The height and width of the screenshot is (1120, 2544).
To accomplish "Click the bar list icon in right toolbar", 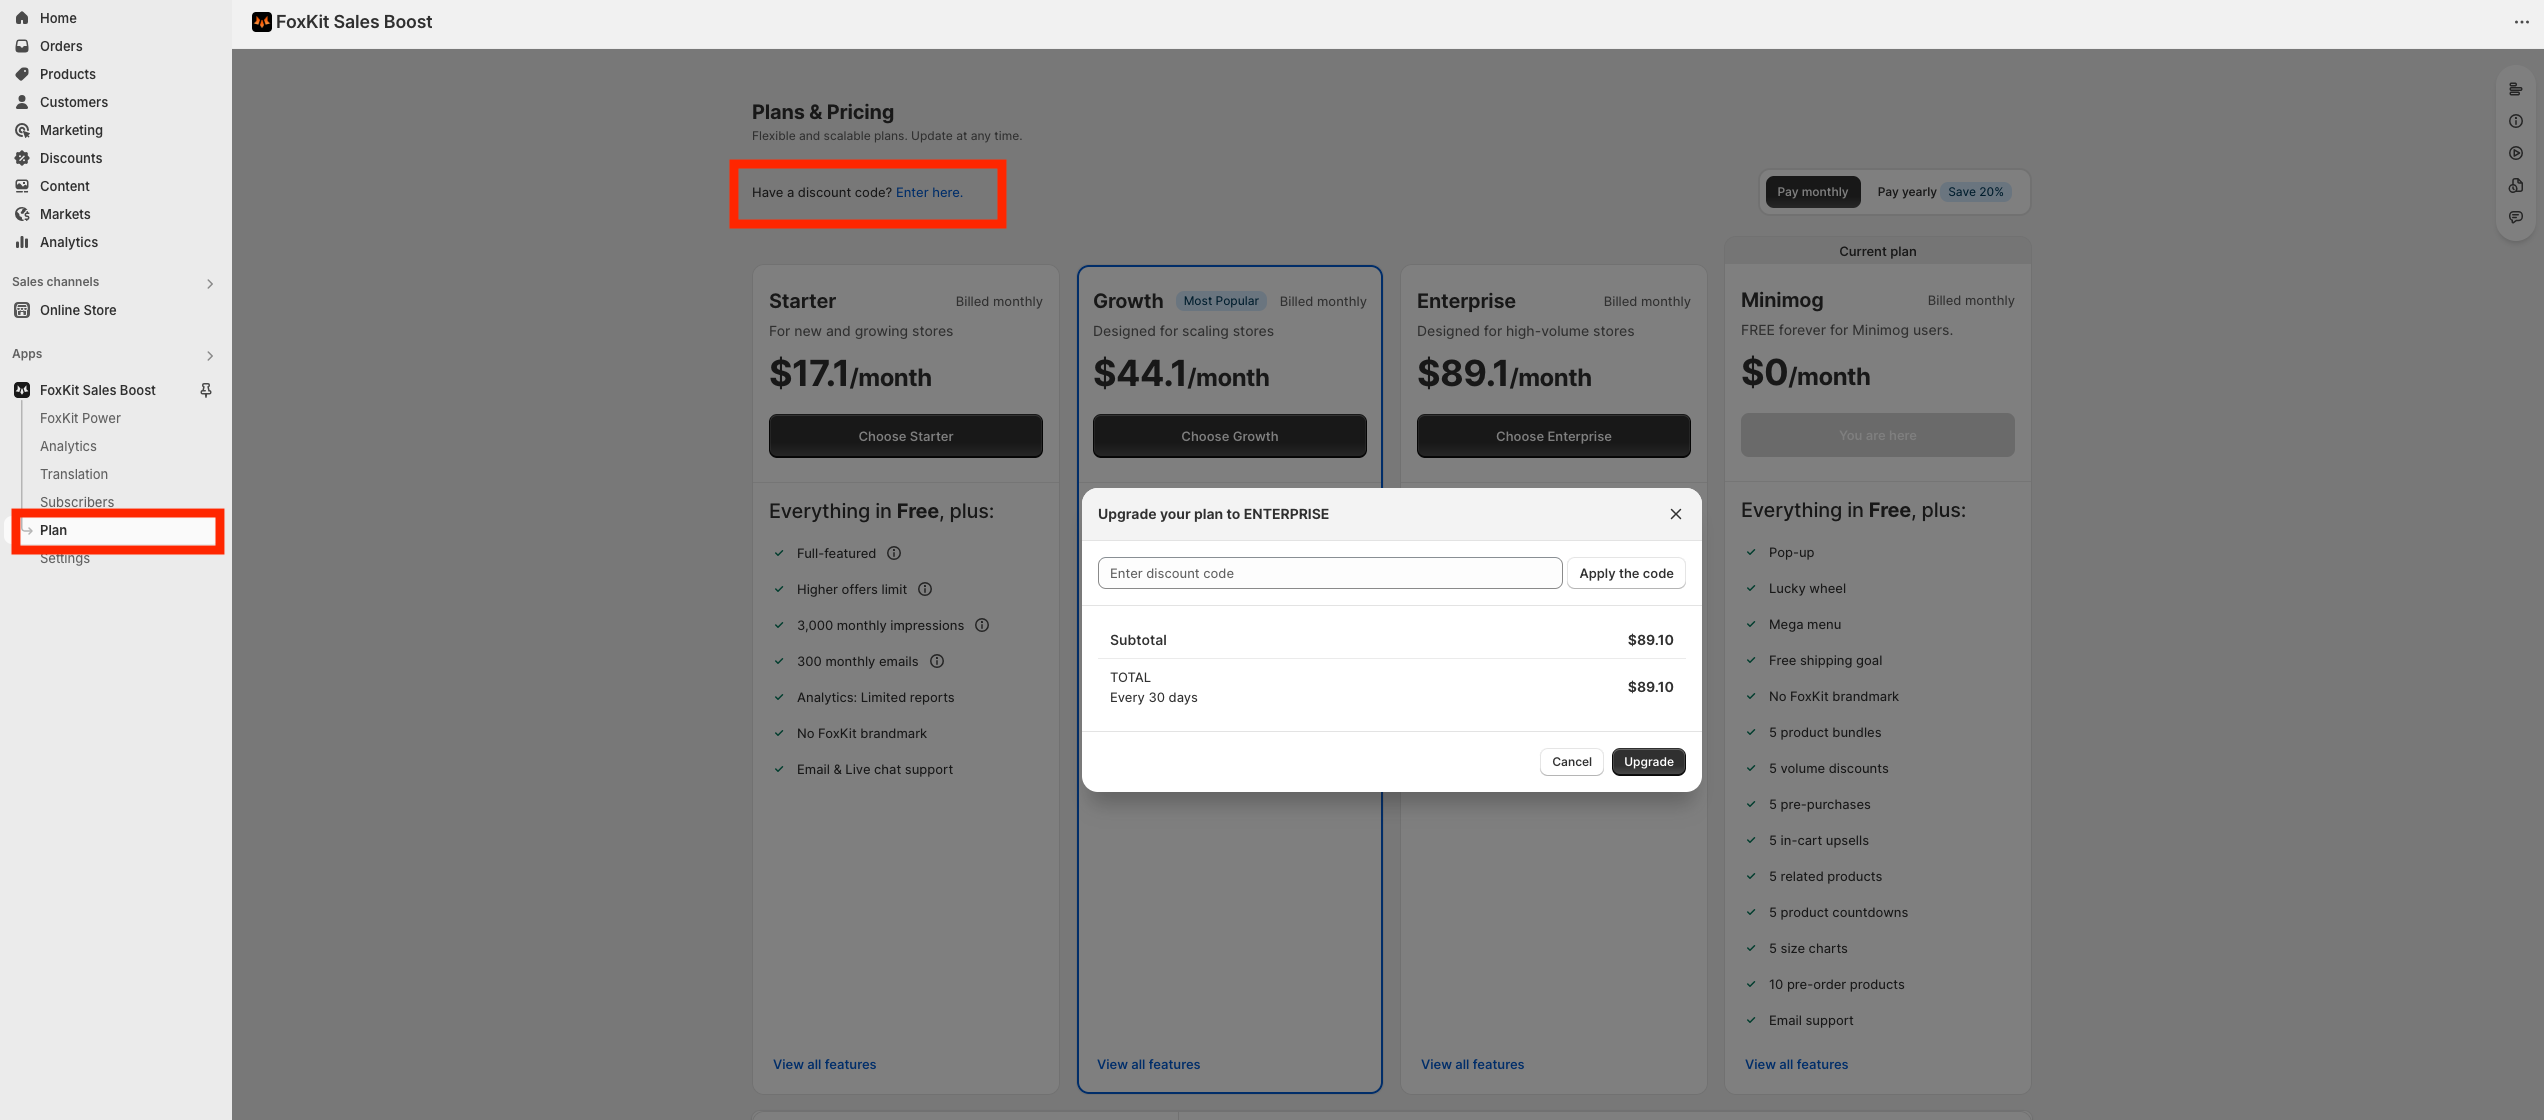I will coord(2516,89).
